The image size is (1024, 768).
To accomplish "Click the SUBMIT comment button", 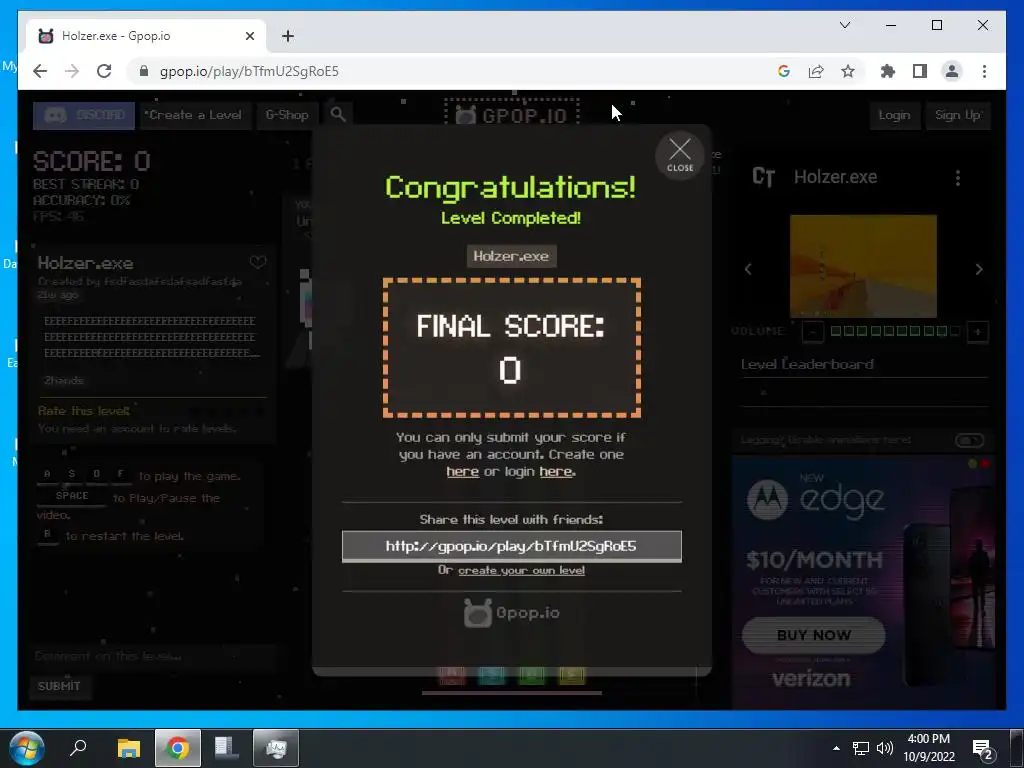I will tap(59, 686).
